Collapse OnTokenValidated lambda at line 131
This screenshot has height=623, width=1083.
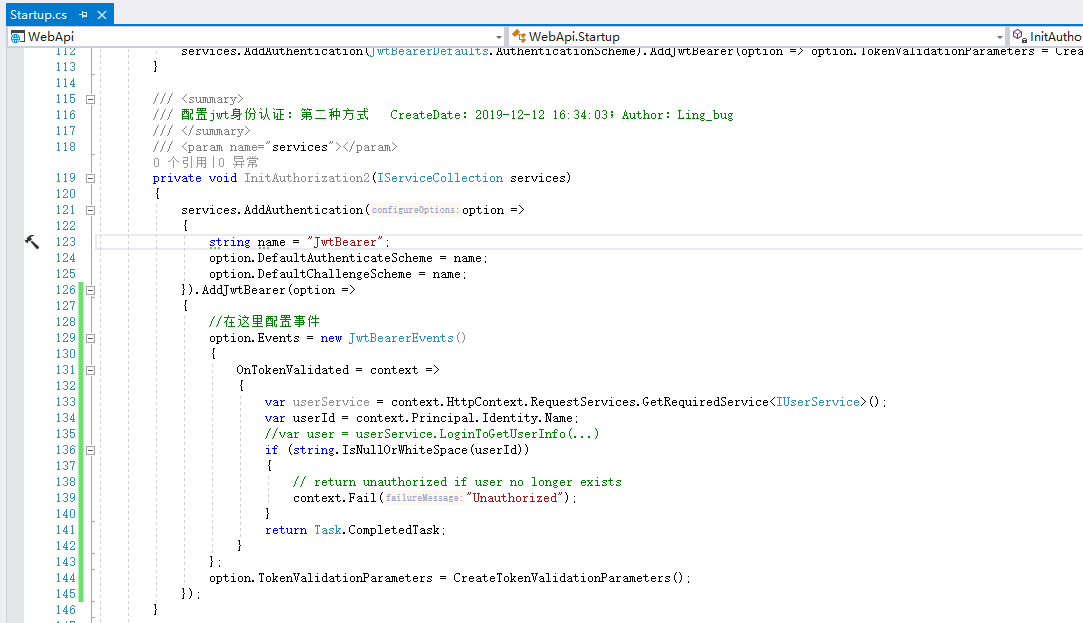[90, 370]
